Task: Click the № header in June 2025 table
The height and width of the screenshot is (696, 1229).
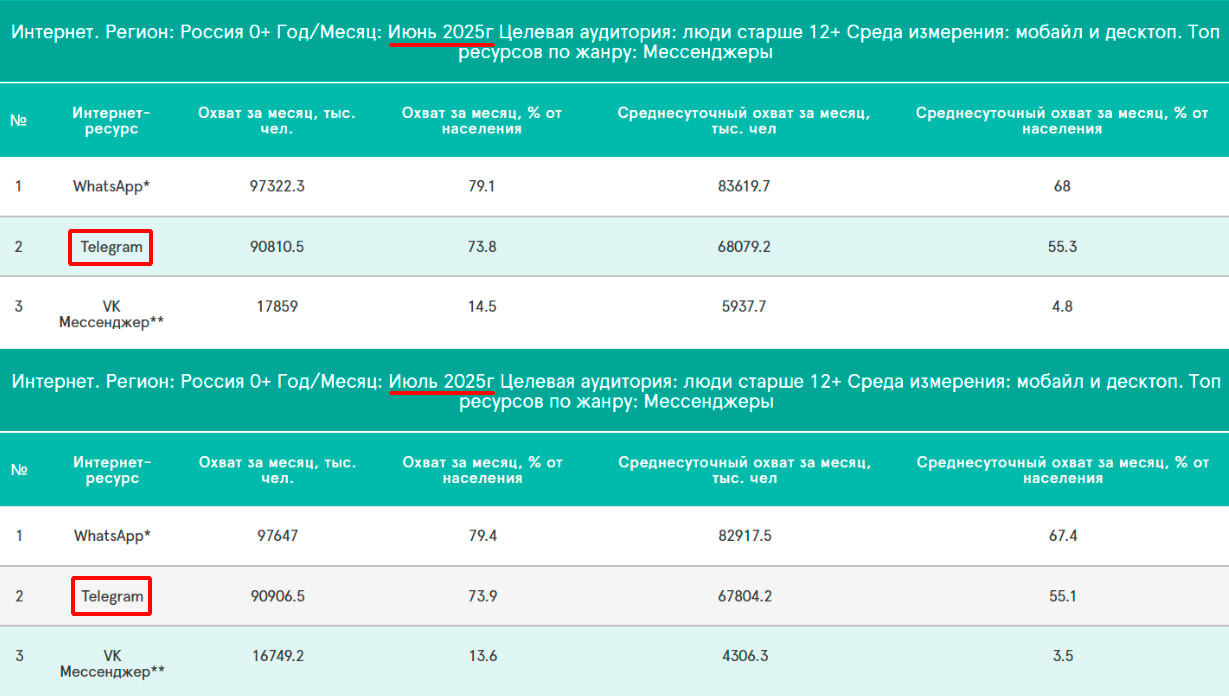Action: tap(18, 120)
